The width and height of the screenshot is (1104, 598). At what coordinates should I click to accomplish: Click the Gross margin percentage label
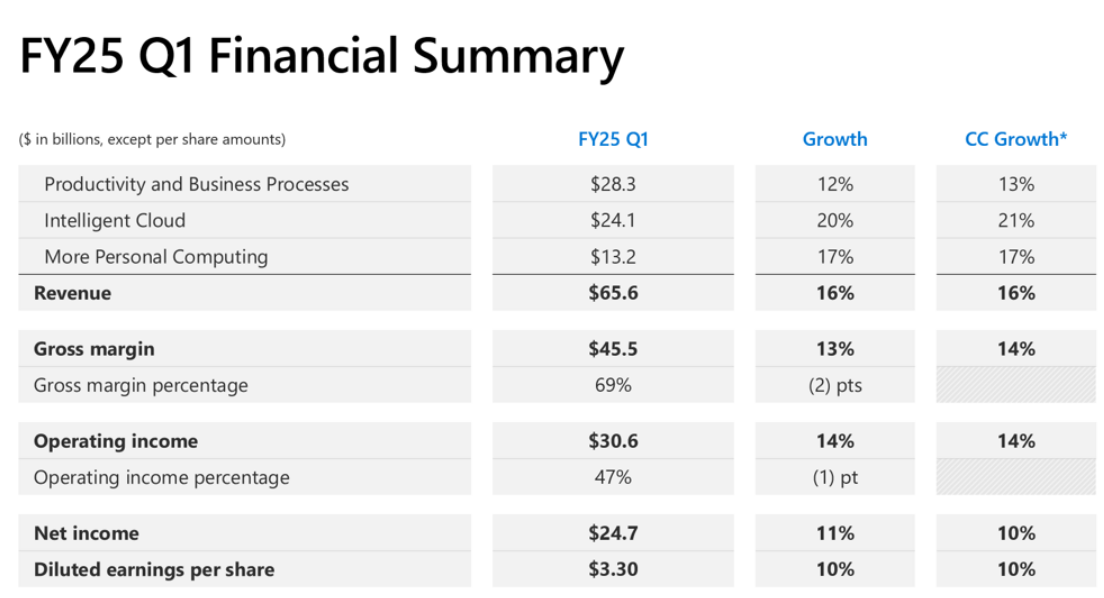(140, 385)
